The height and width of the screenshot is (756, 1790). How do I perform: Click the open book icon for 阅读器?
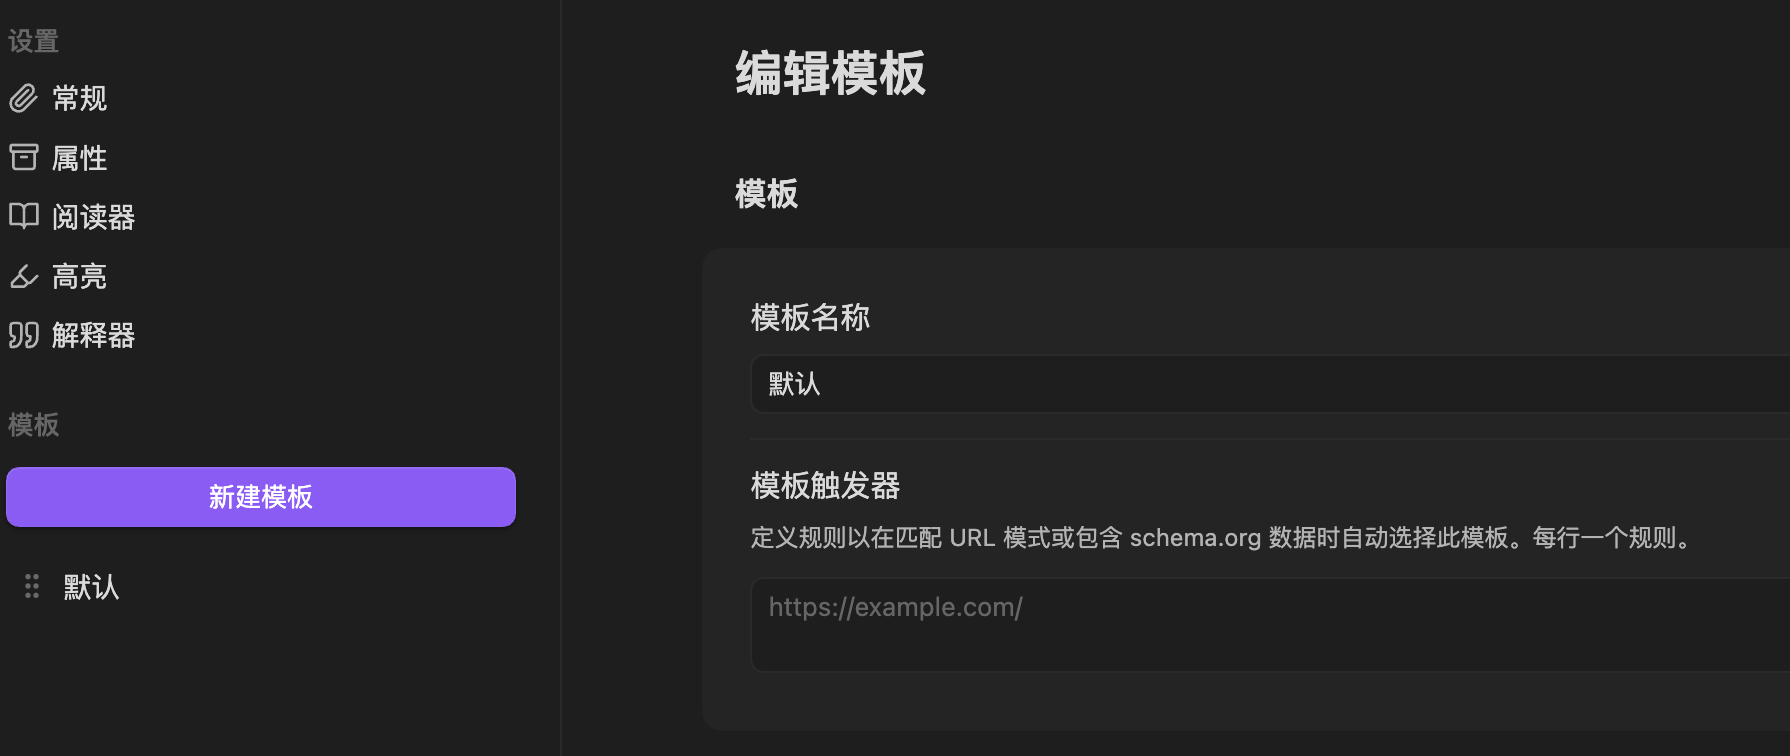coord(23,216)
